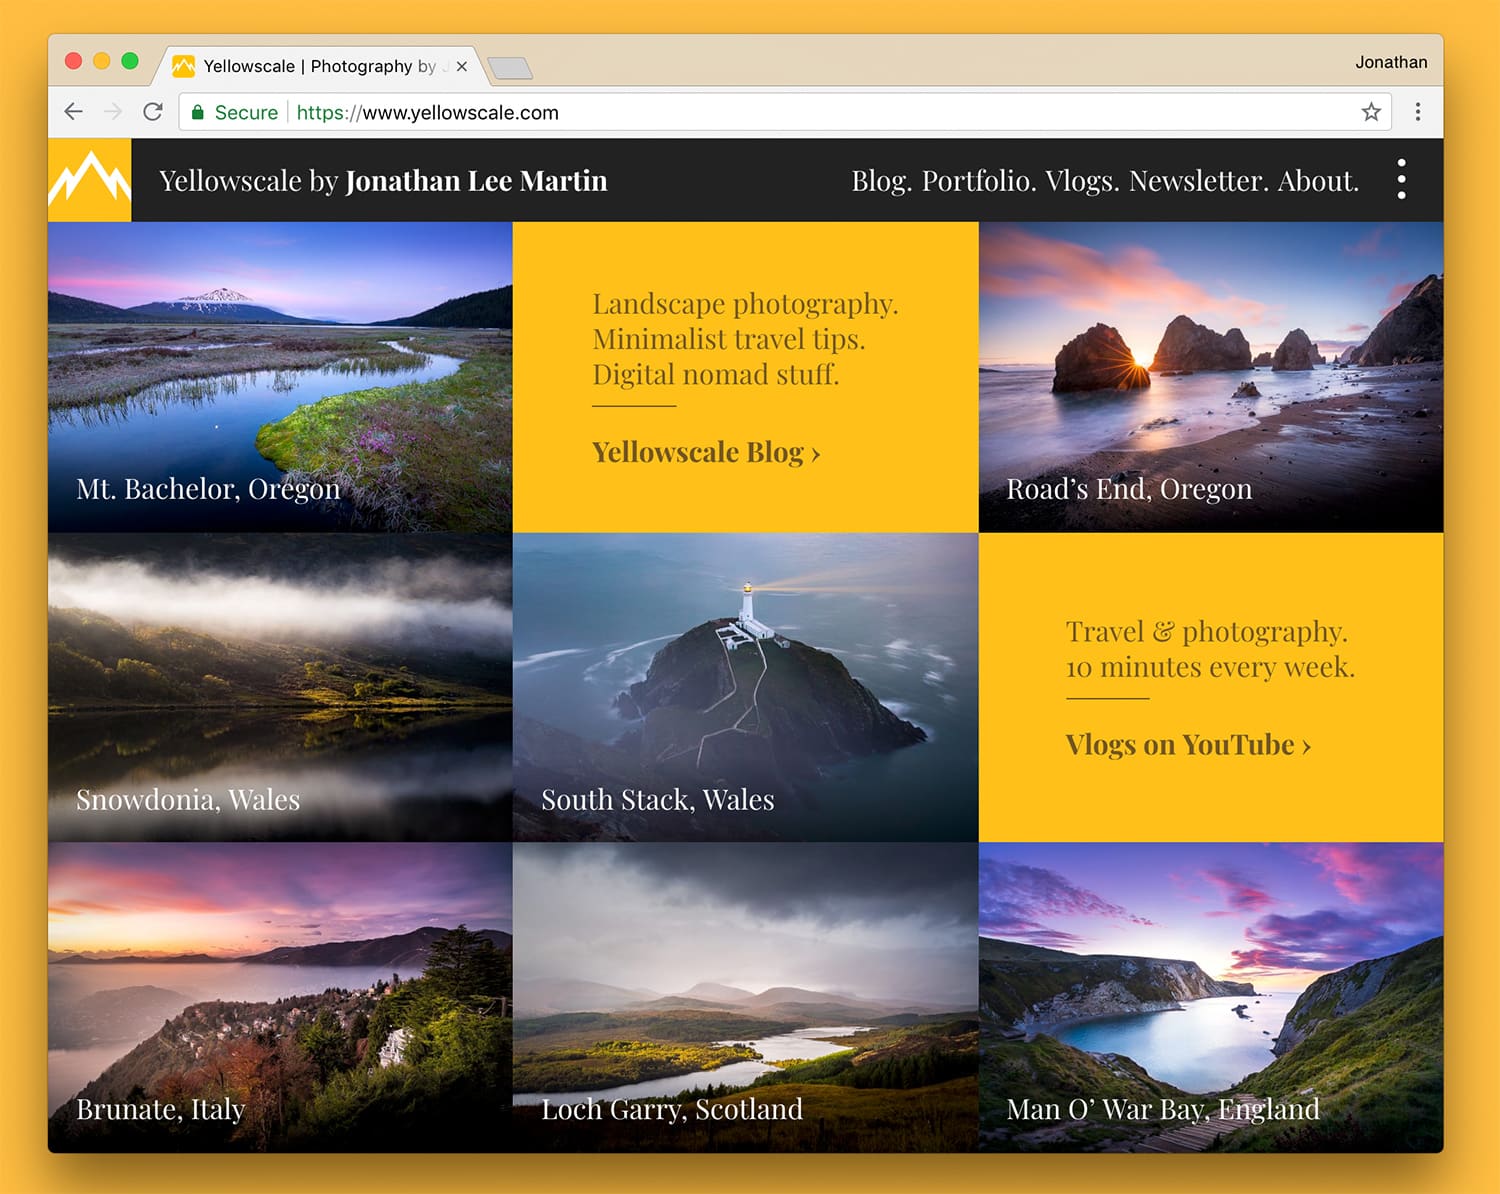Click the 'Landscape photography.' tagline text
This screenshot has height=1194, width=1500.
tap(745, 304)
